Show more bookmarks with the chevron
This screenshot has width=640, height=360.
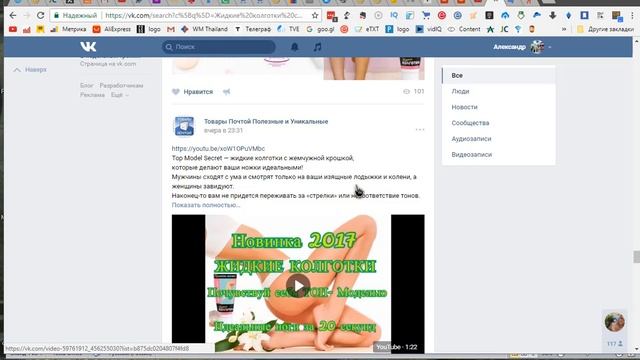[x=564, y=29]
